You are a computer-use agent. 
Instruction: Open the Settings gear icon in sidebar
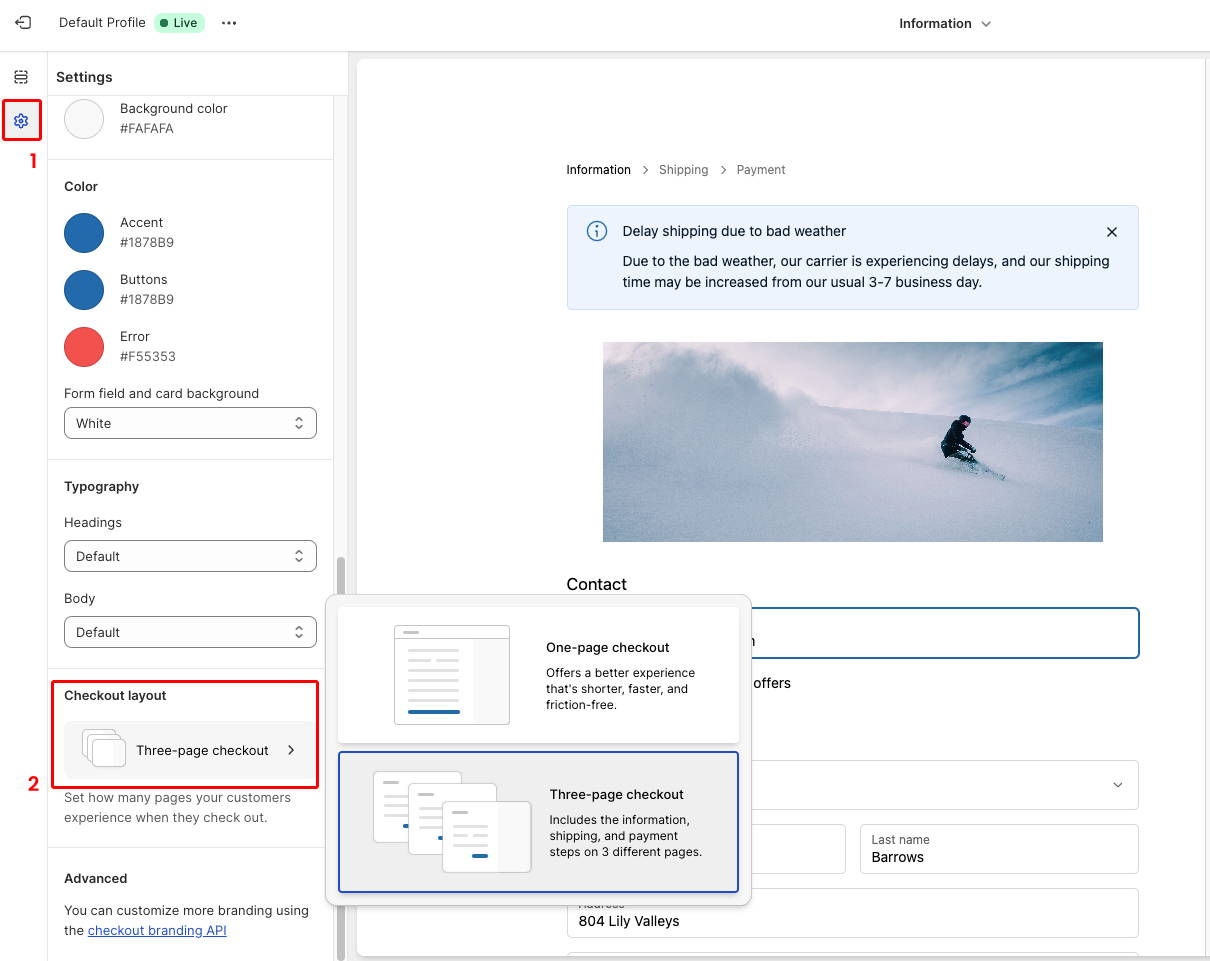click(21, 121)
